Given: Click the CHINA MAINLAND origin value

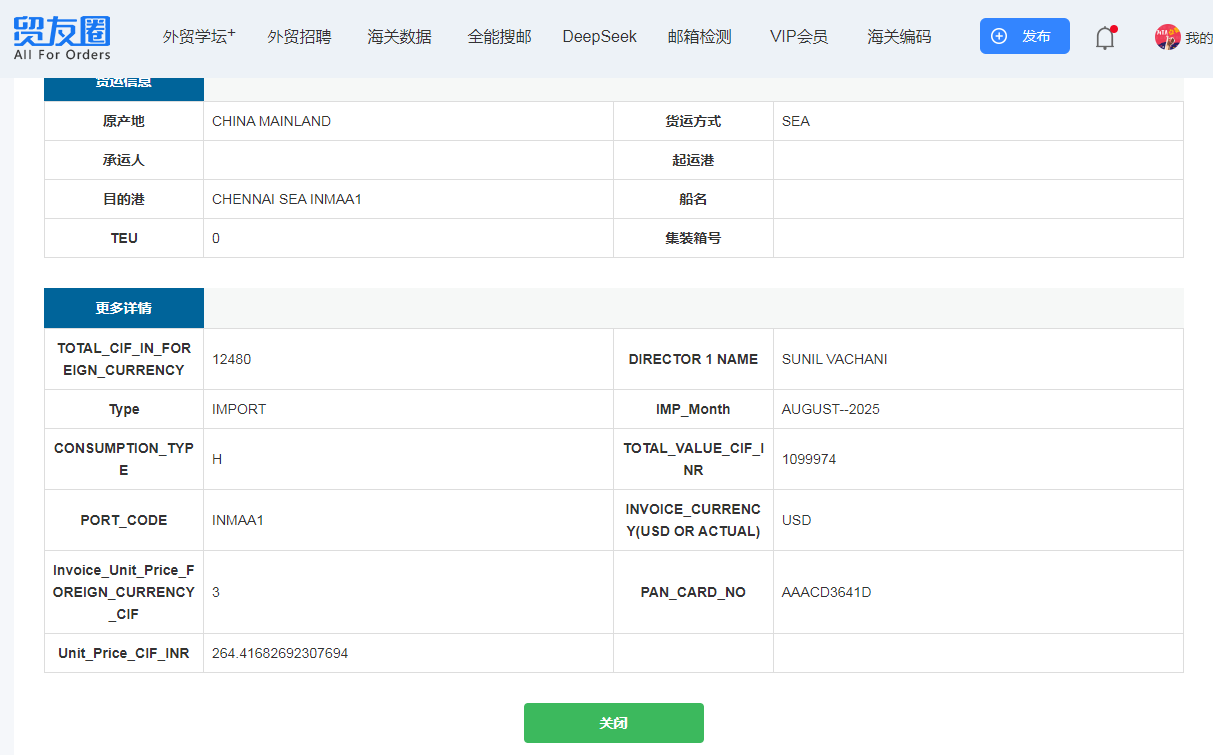Looking at the screenshot, I should coord(271,121).
